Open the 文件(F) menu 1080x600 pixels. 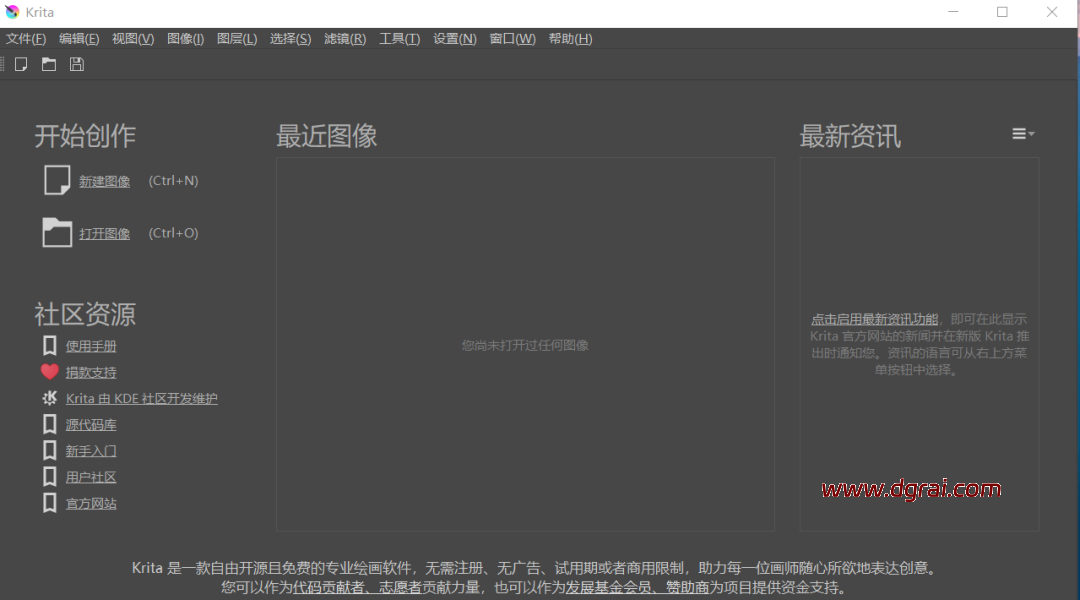[26, 39]
